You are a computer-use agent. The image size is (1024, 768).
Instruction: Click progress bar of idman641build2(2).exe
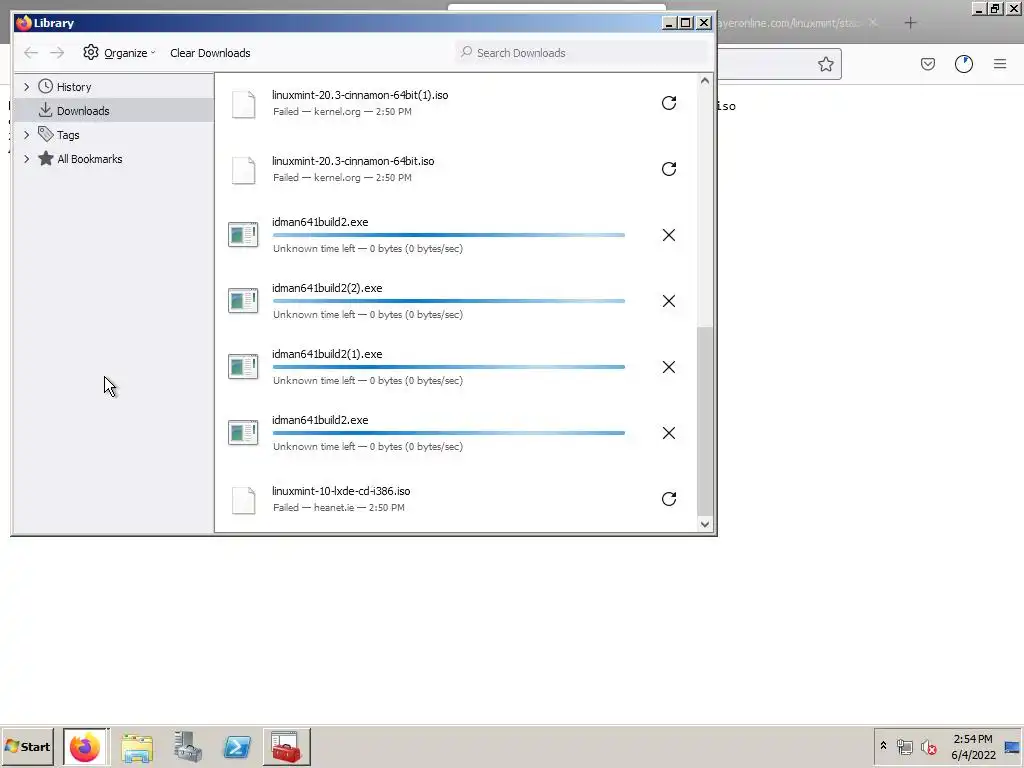[449, 301]
